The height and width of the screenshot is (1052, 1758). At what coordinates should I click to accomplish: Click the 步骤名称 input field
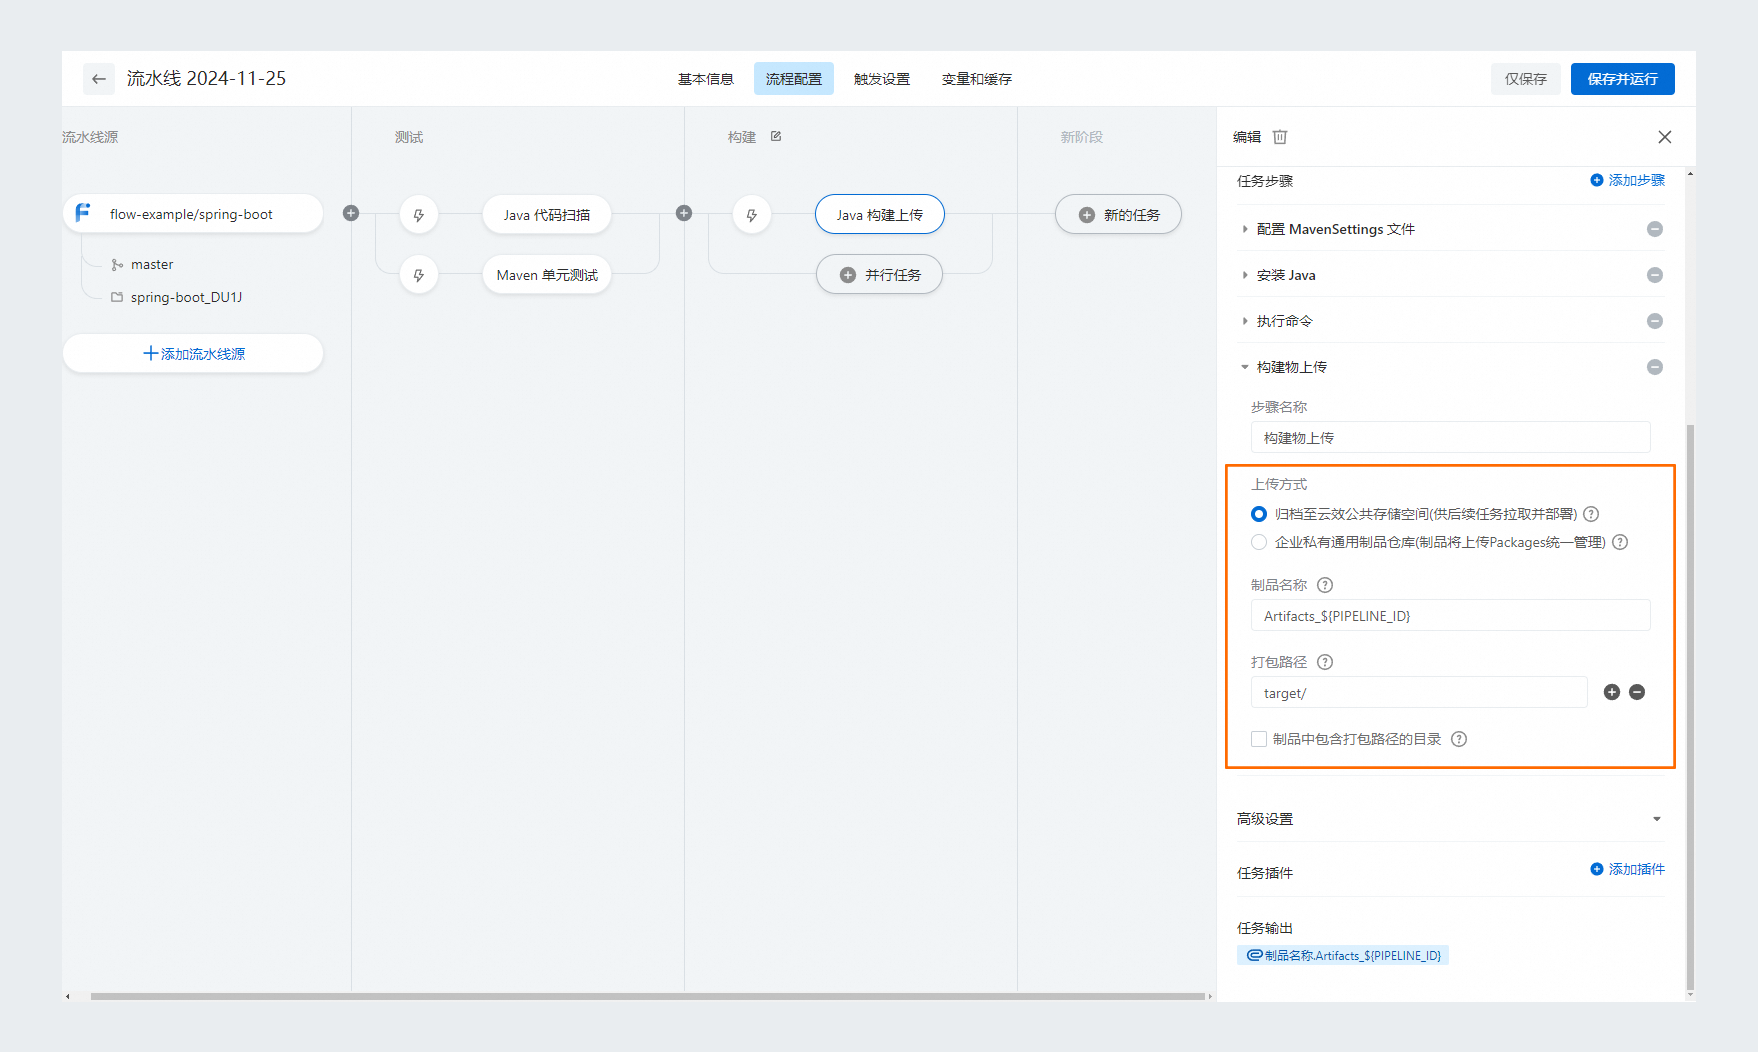1450,438
